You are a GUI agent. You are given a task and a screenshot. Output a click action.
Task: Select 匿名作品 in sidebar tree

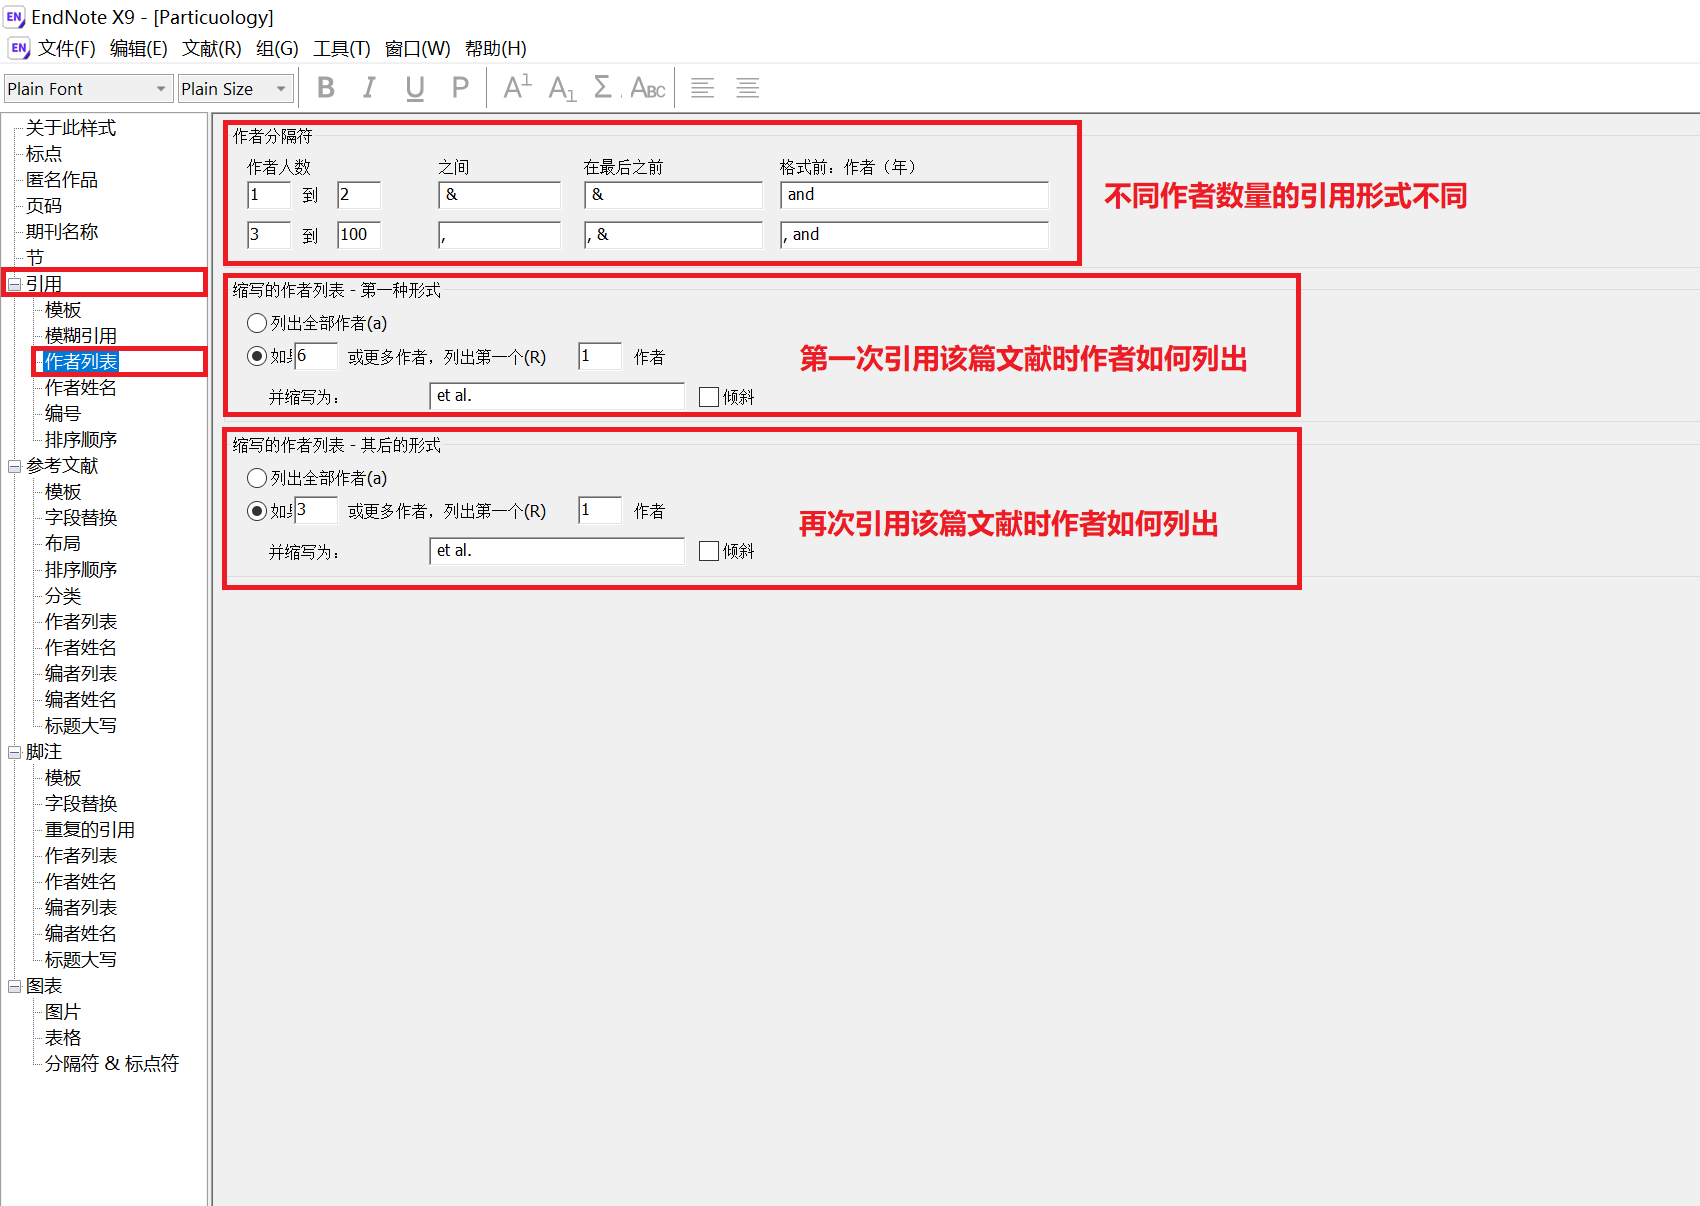(62, 180)
